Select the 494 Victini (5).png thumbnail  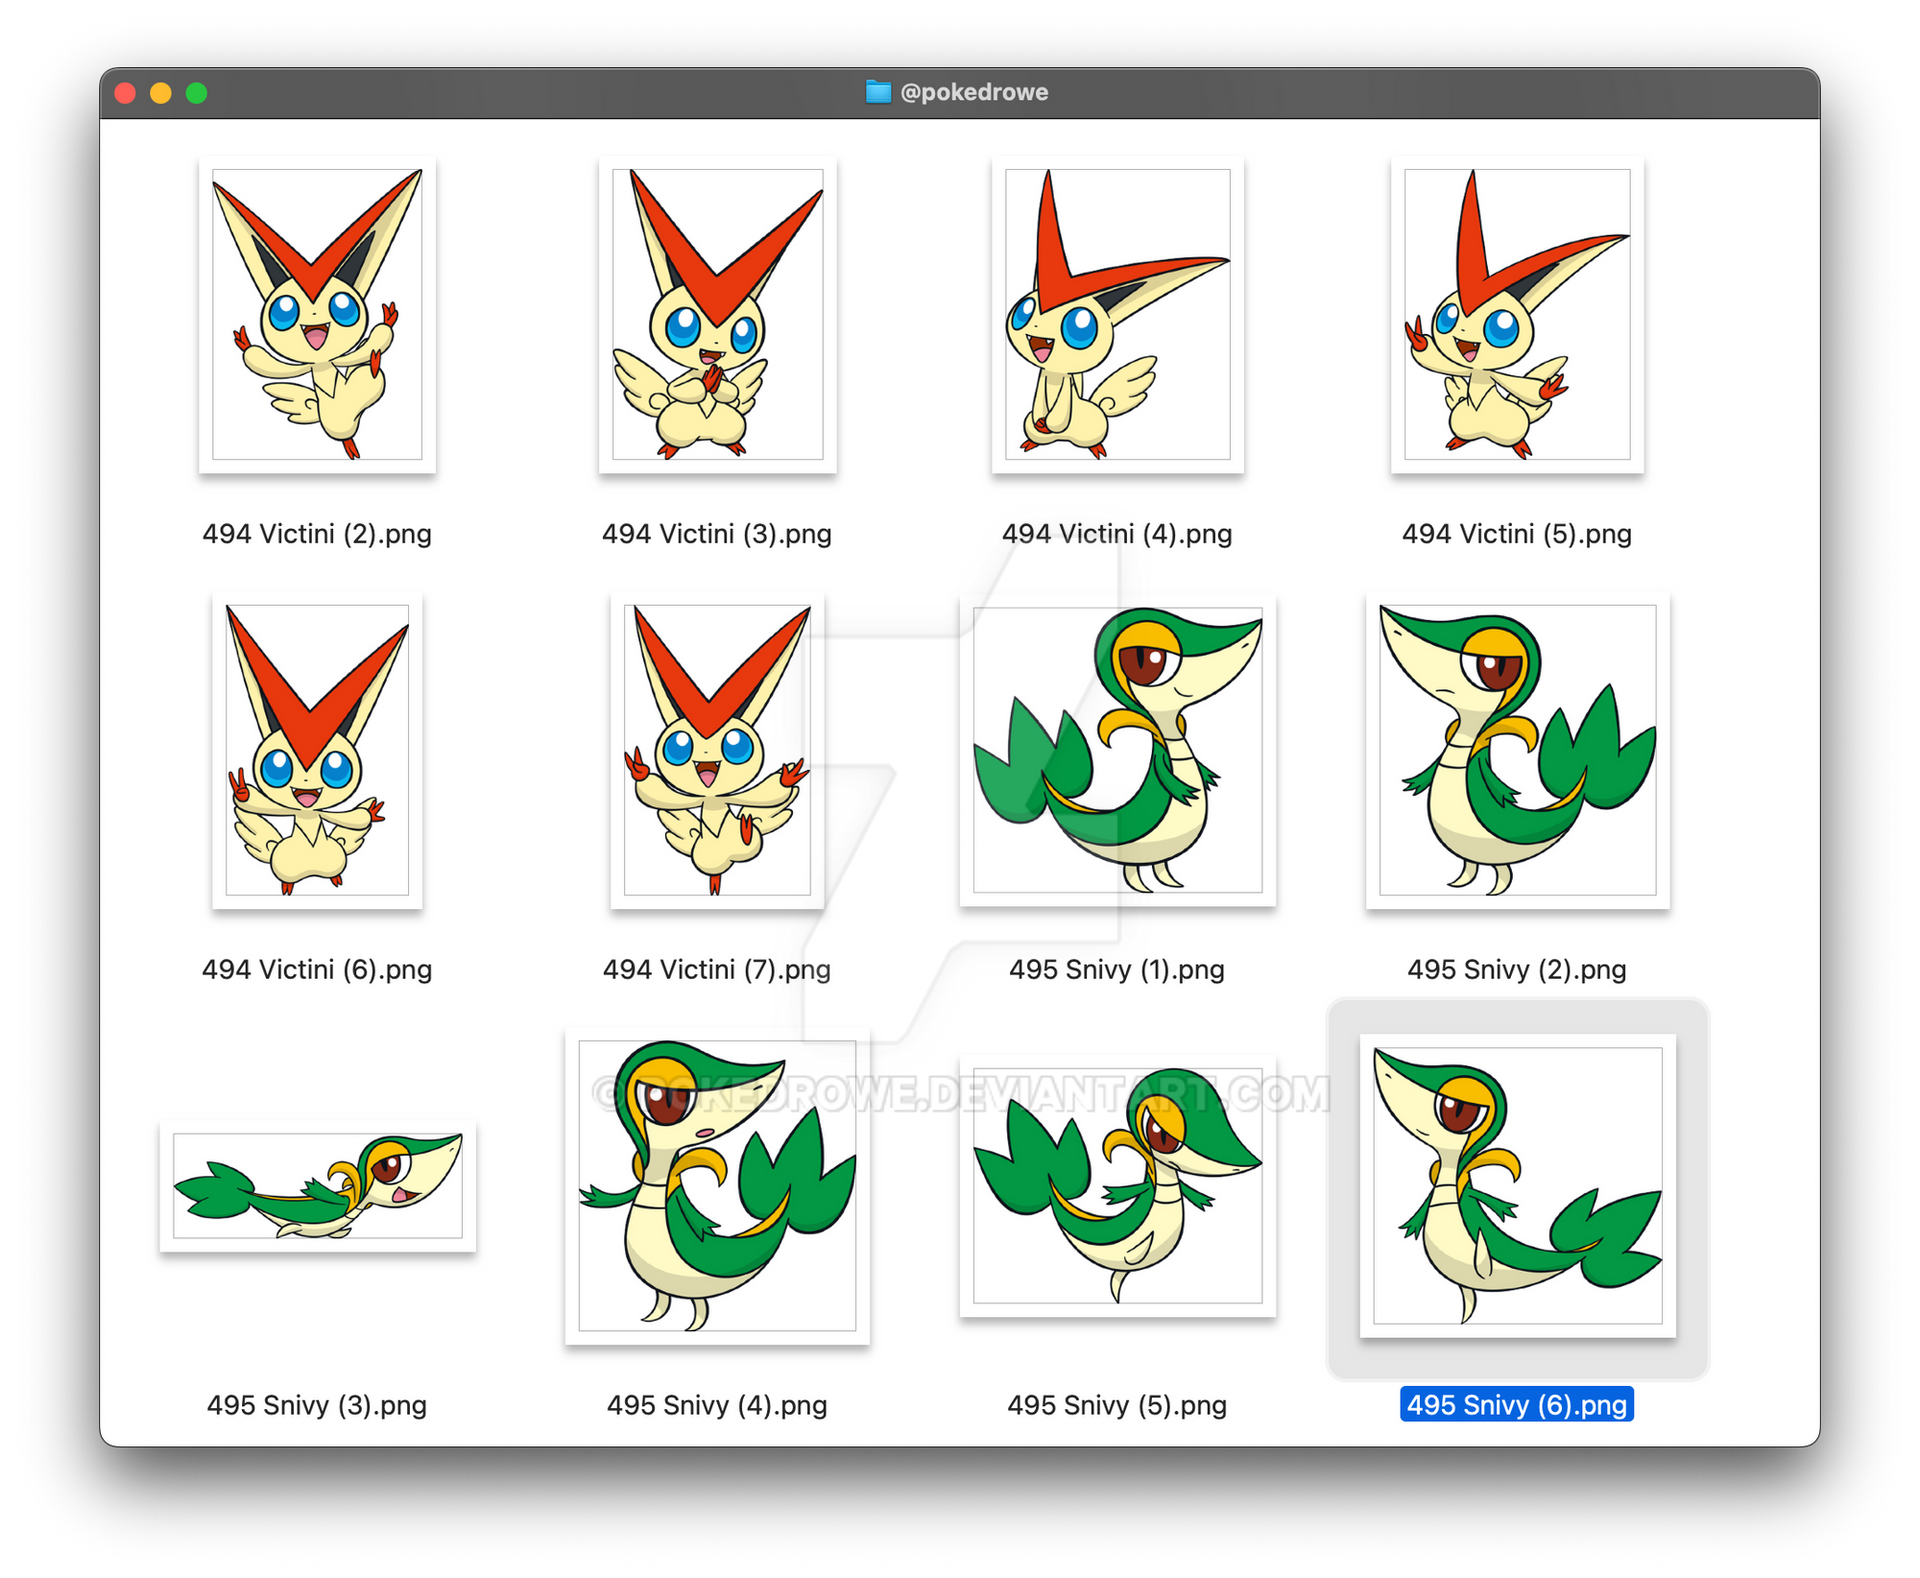(1517, 314)
